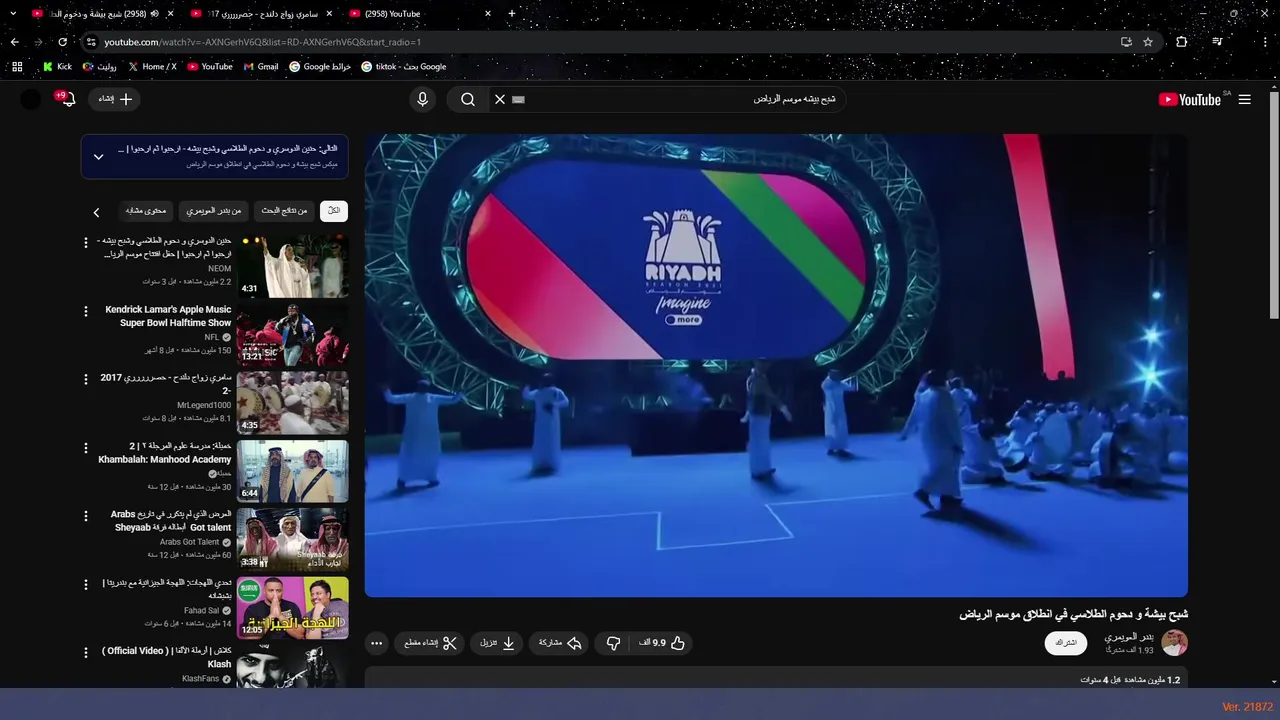Clear the search box with X
Image resolution: width=1280 pixels, height=720 pixels.
(x=500, y=99)
